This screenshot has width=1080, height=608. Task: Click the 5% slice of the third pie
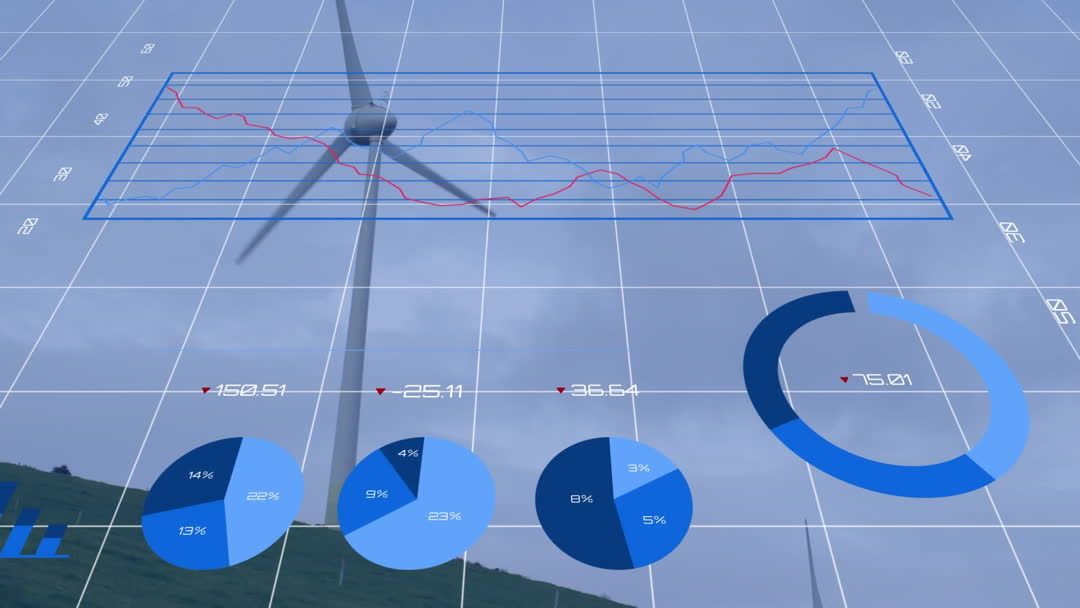655,518
